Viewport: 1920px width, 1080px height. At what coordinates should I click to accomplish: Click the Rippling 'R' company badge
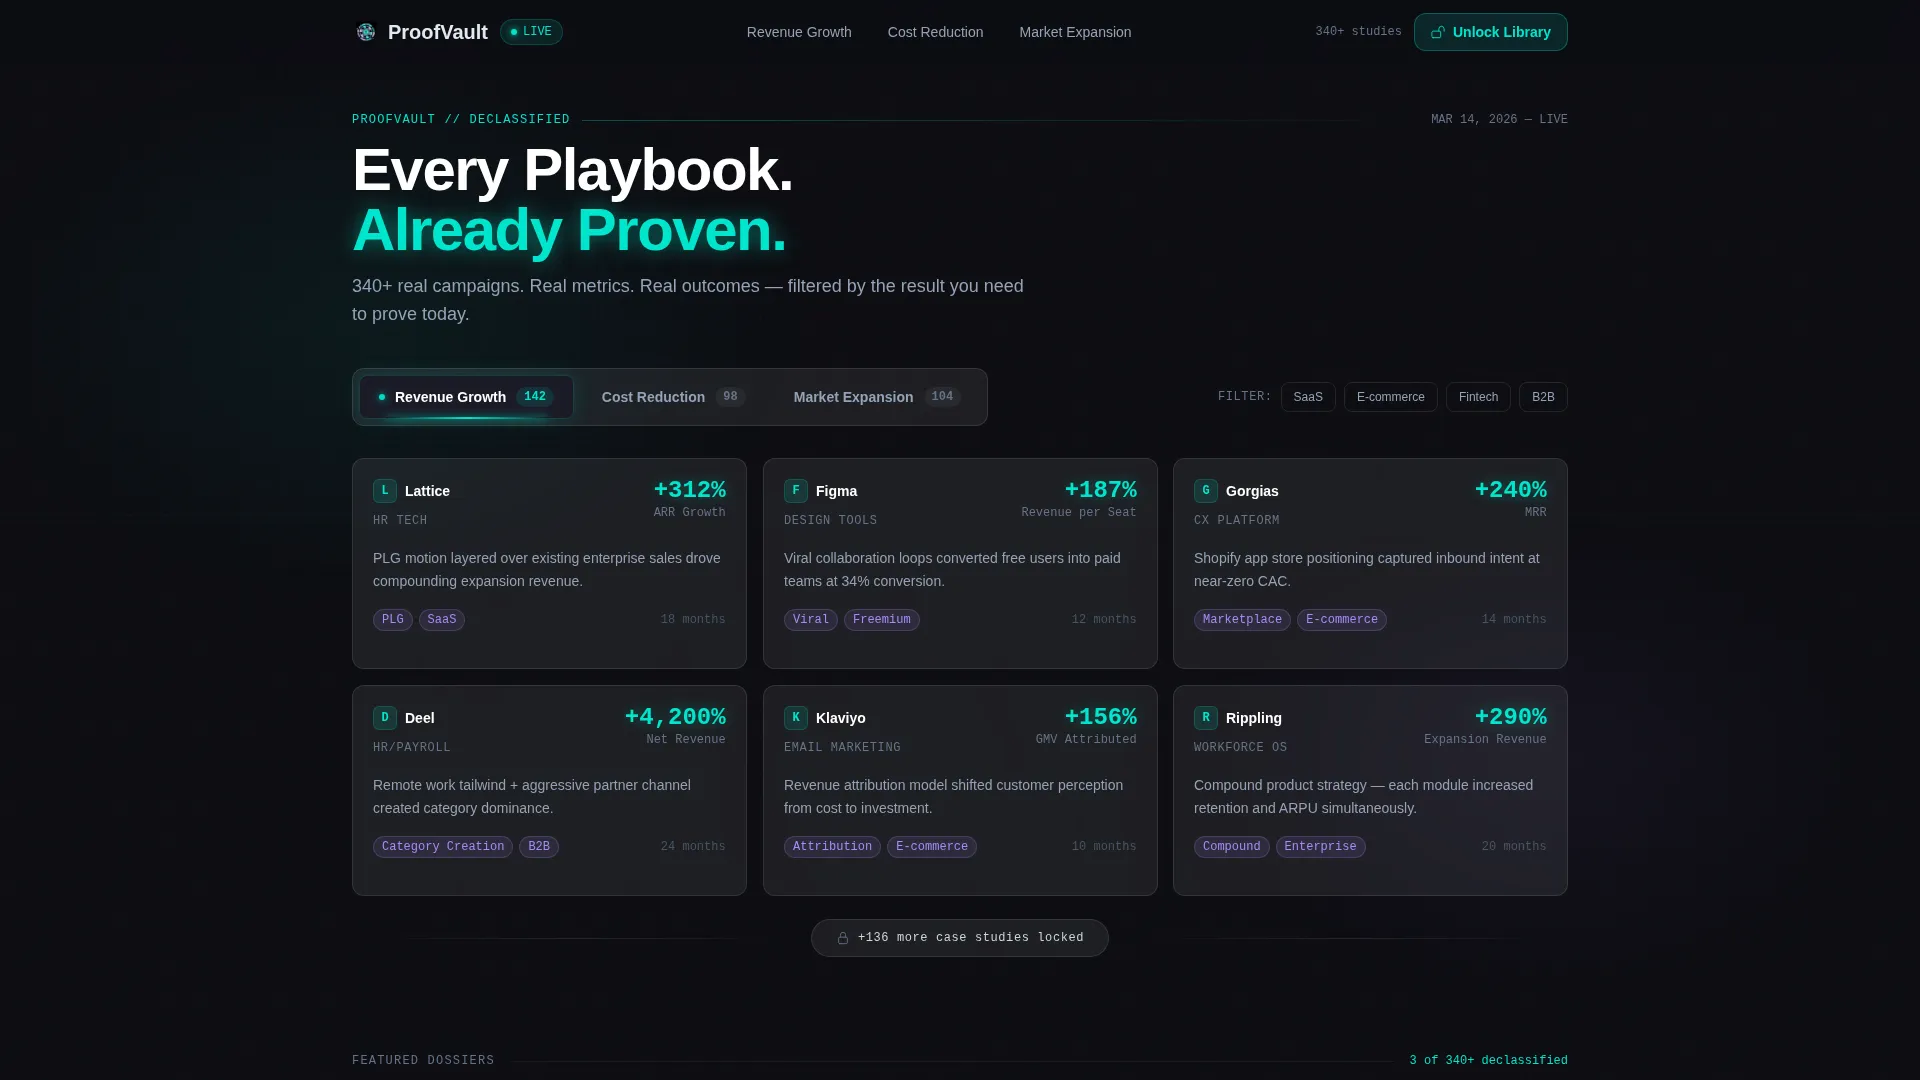pyautogui.click(x=1206, y=718)
